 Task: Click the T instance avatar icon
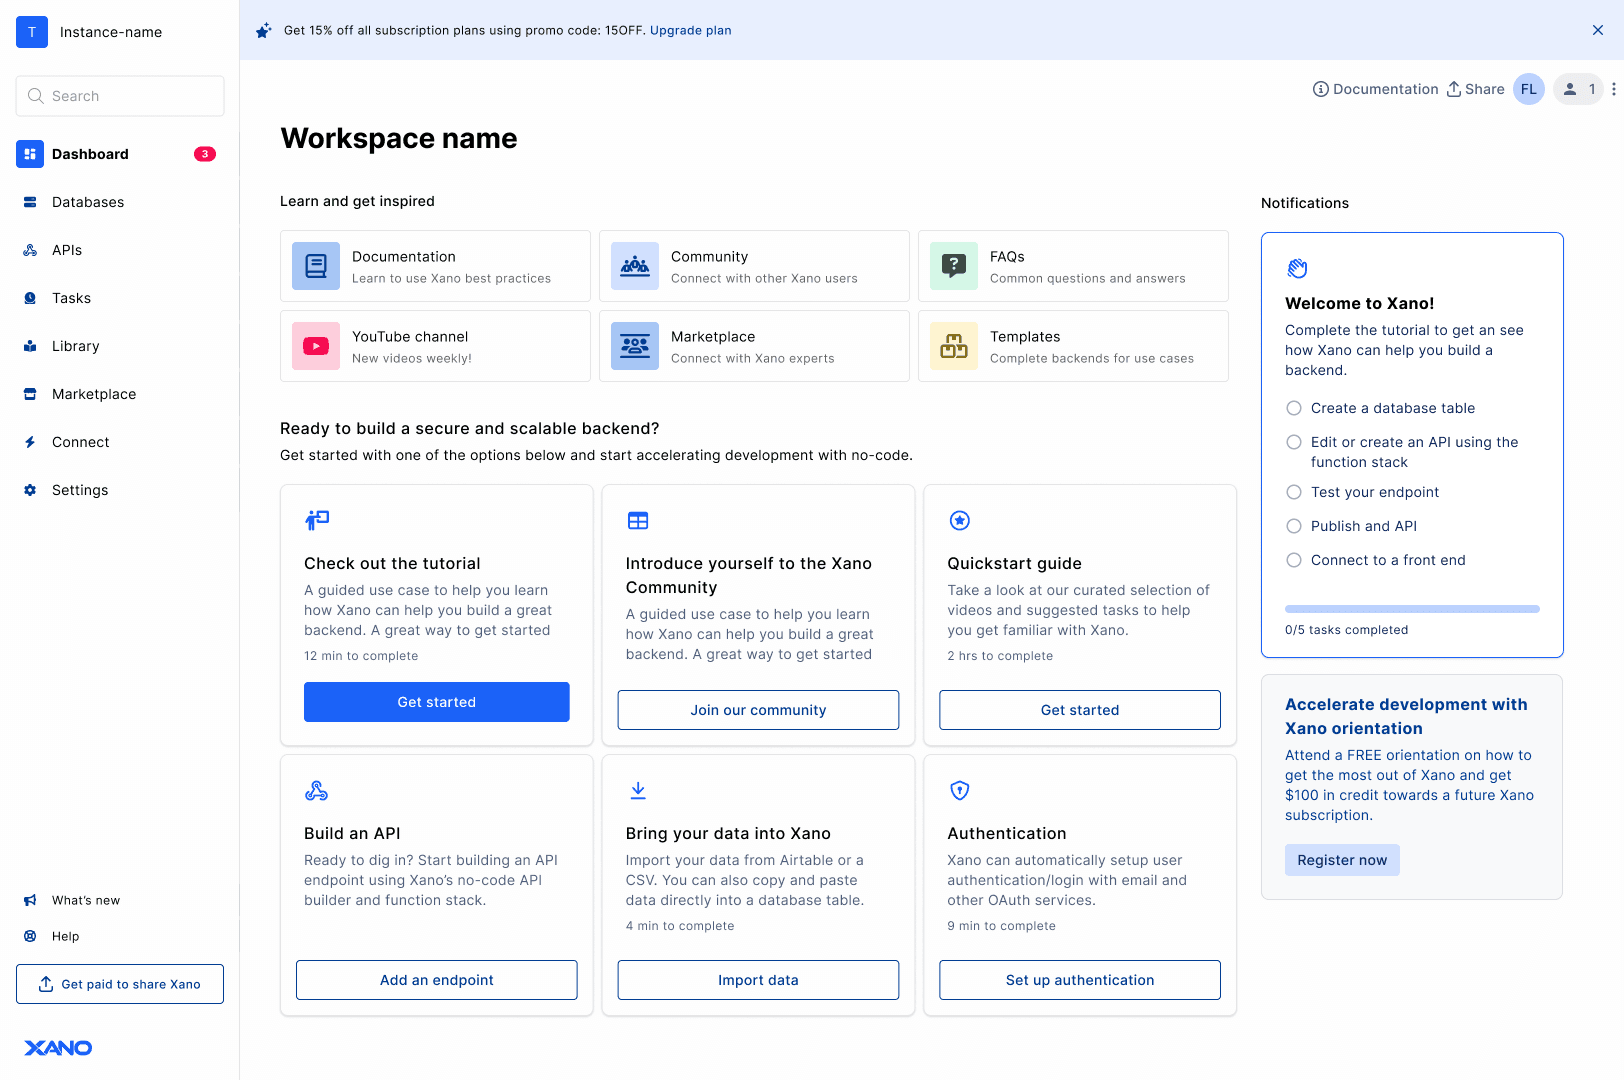pos(32,32)
